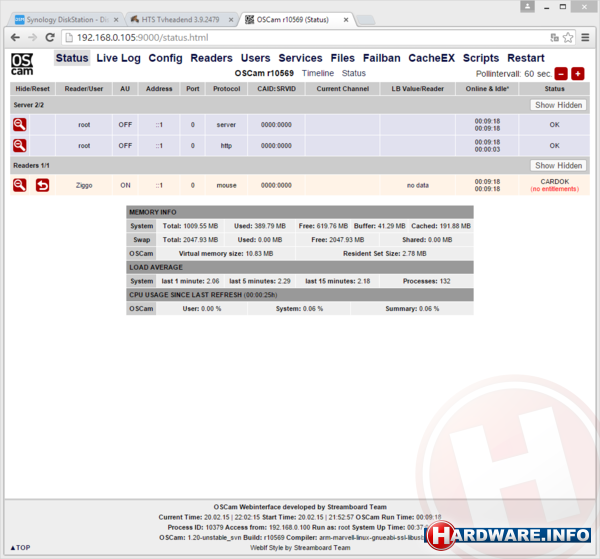Click the 'Server 2/2' section label
600x559 pixels.
click(29, 105)
